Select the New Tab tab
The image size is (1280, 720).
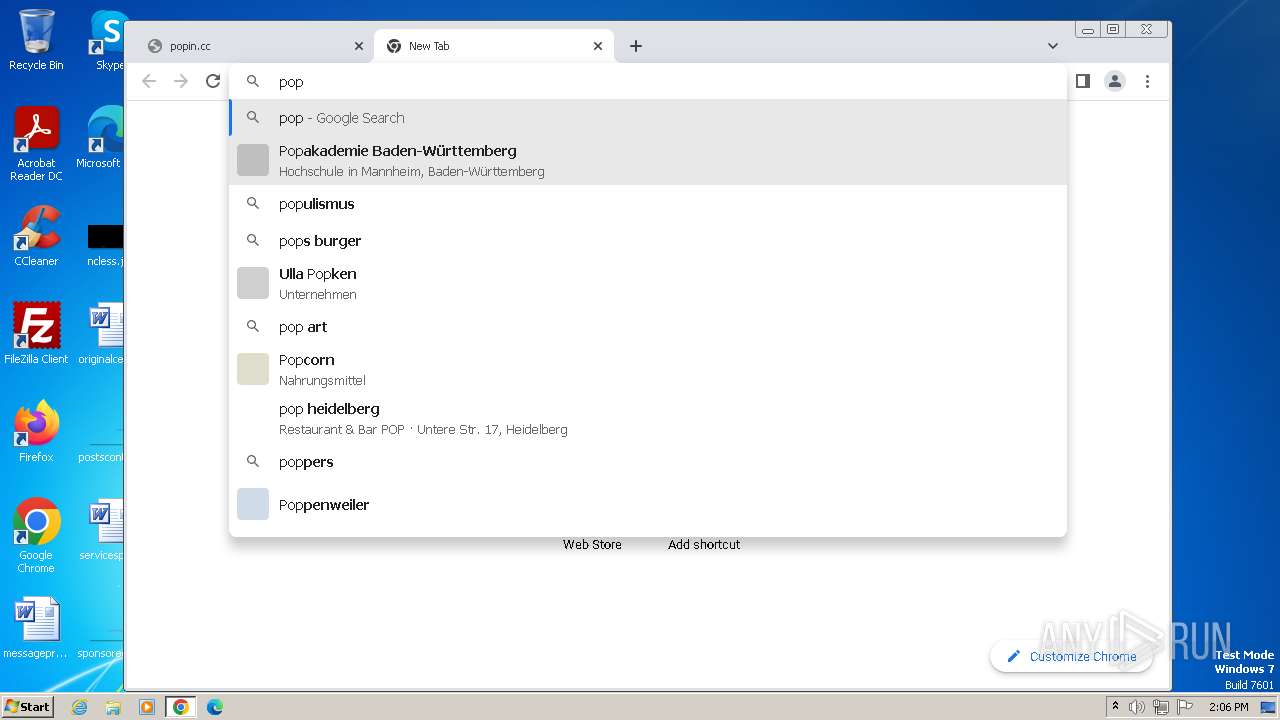pos(494,46)
